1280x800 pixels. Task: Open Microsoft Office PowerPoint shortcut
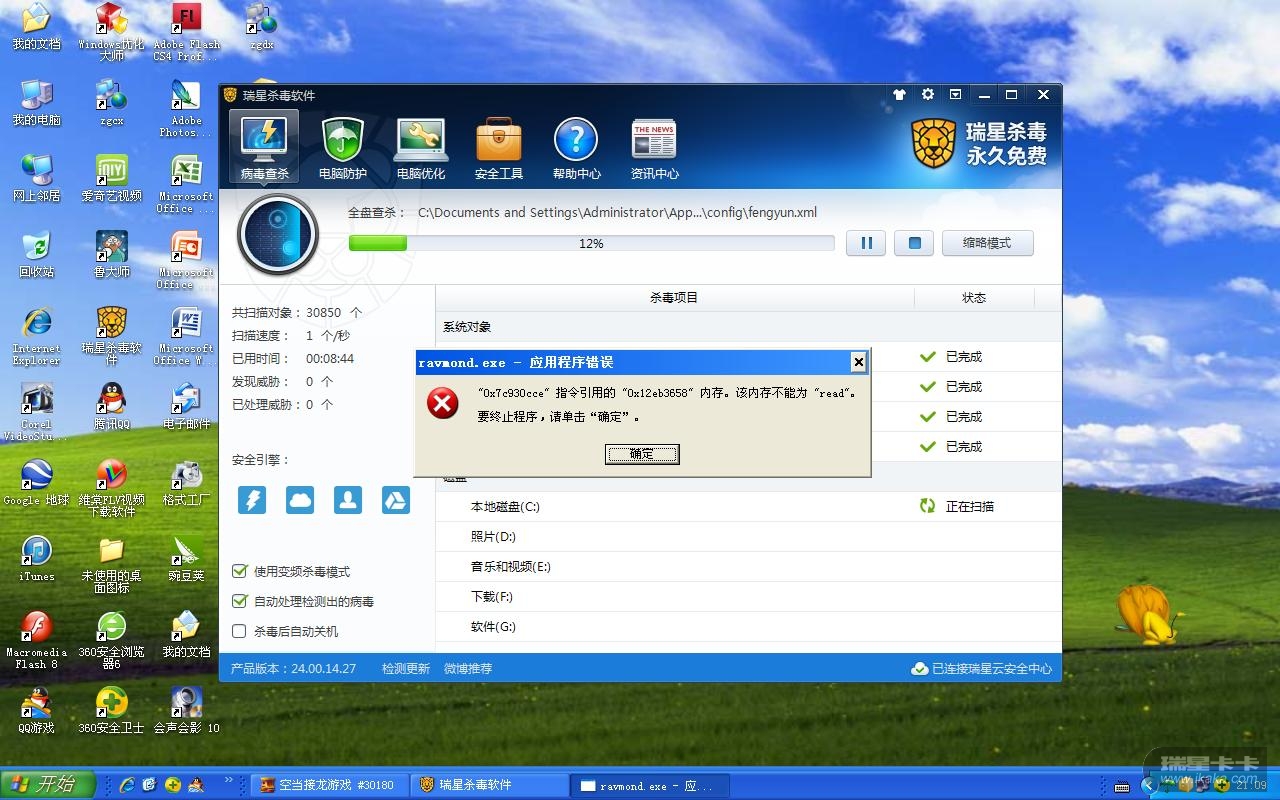pyautogui.click(x=186, y=260)
